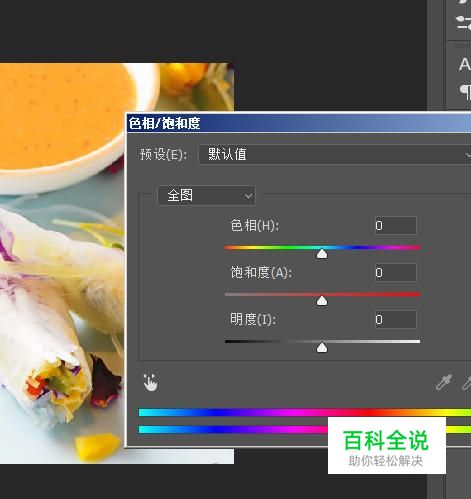This screenshot has height=499, width=471.
Task: Click the 饱和度 saturation slider handle
Action: pos(322,301)
